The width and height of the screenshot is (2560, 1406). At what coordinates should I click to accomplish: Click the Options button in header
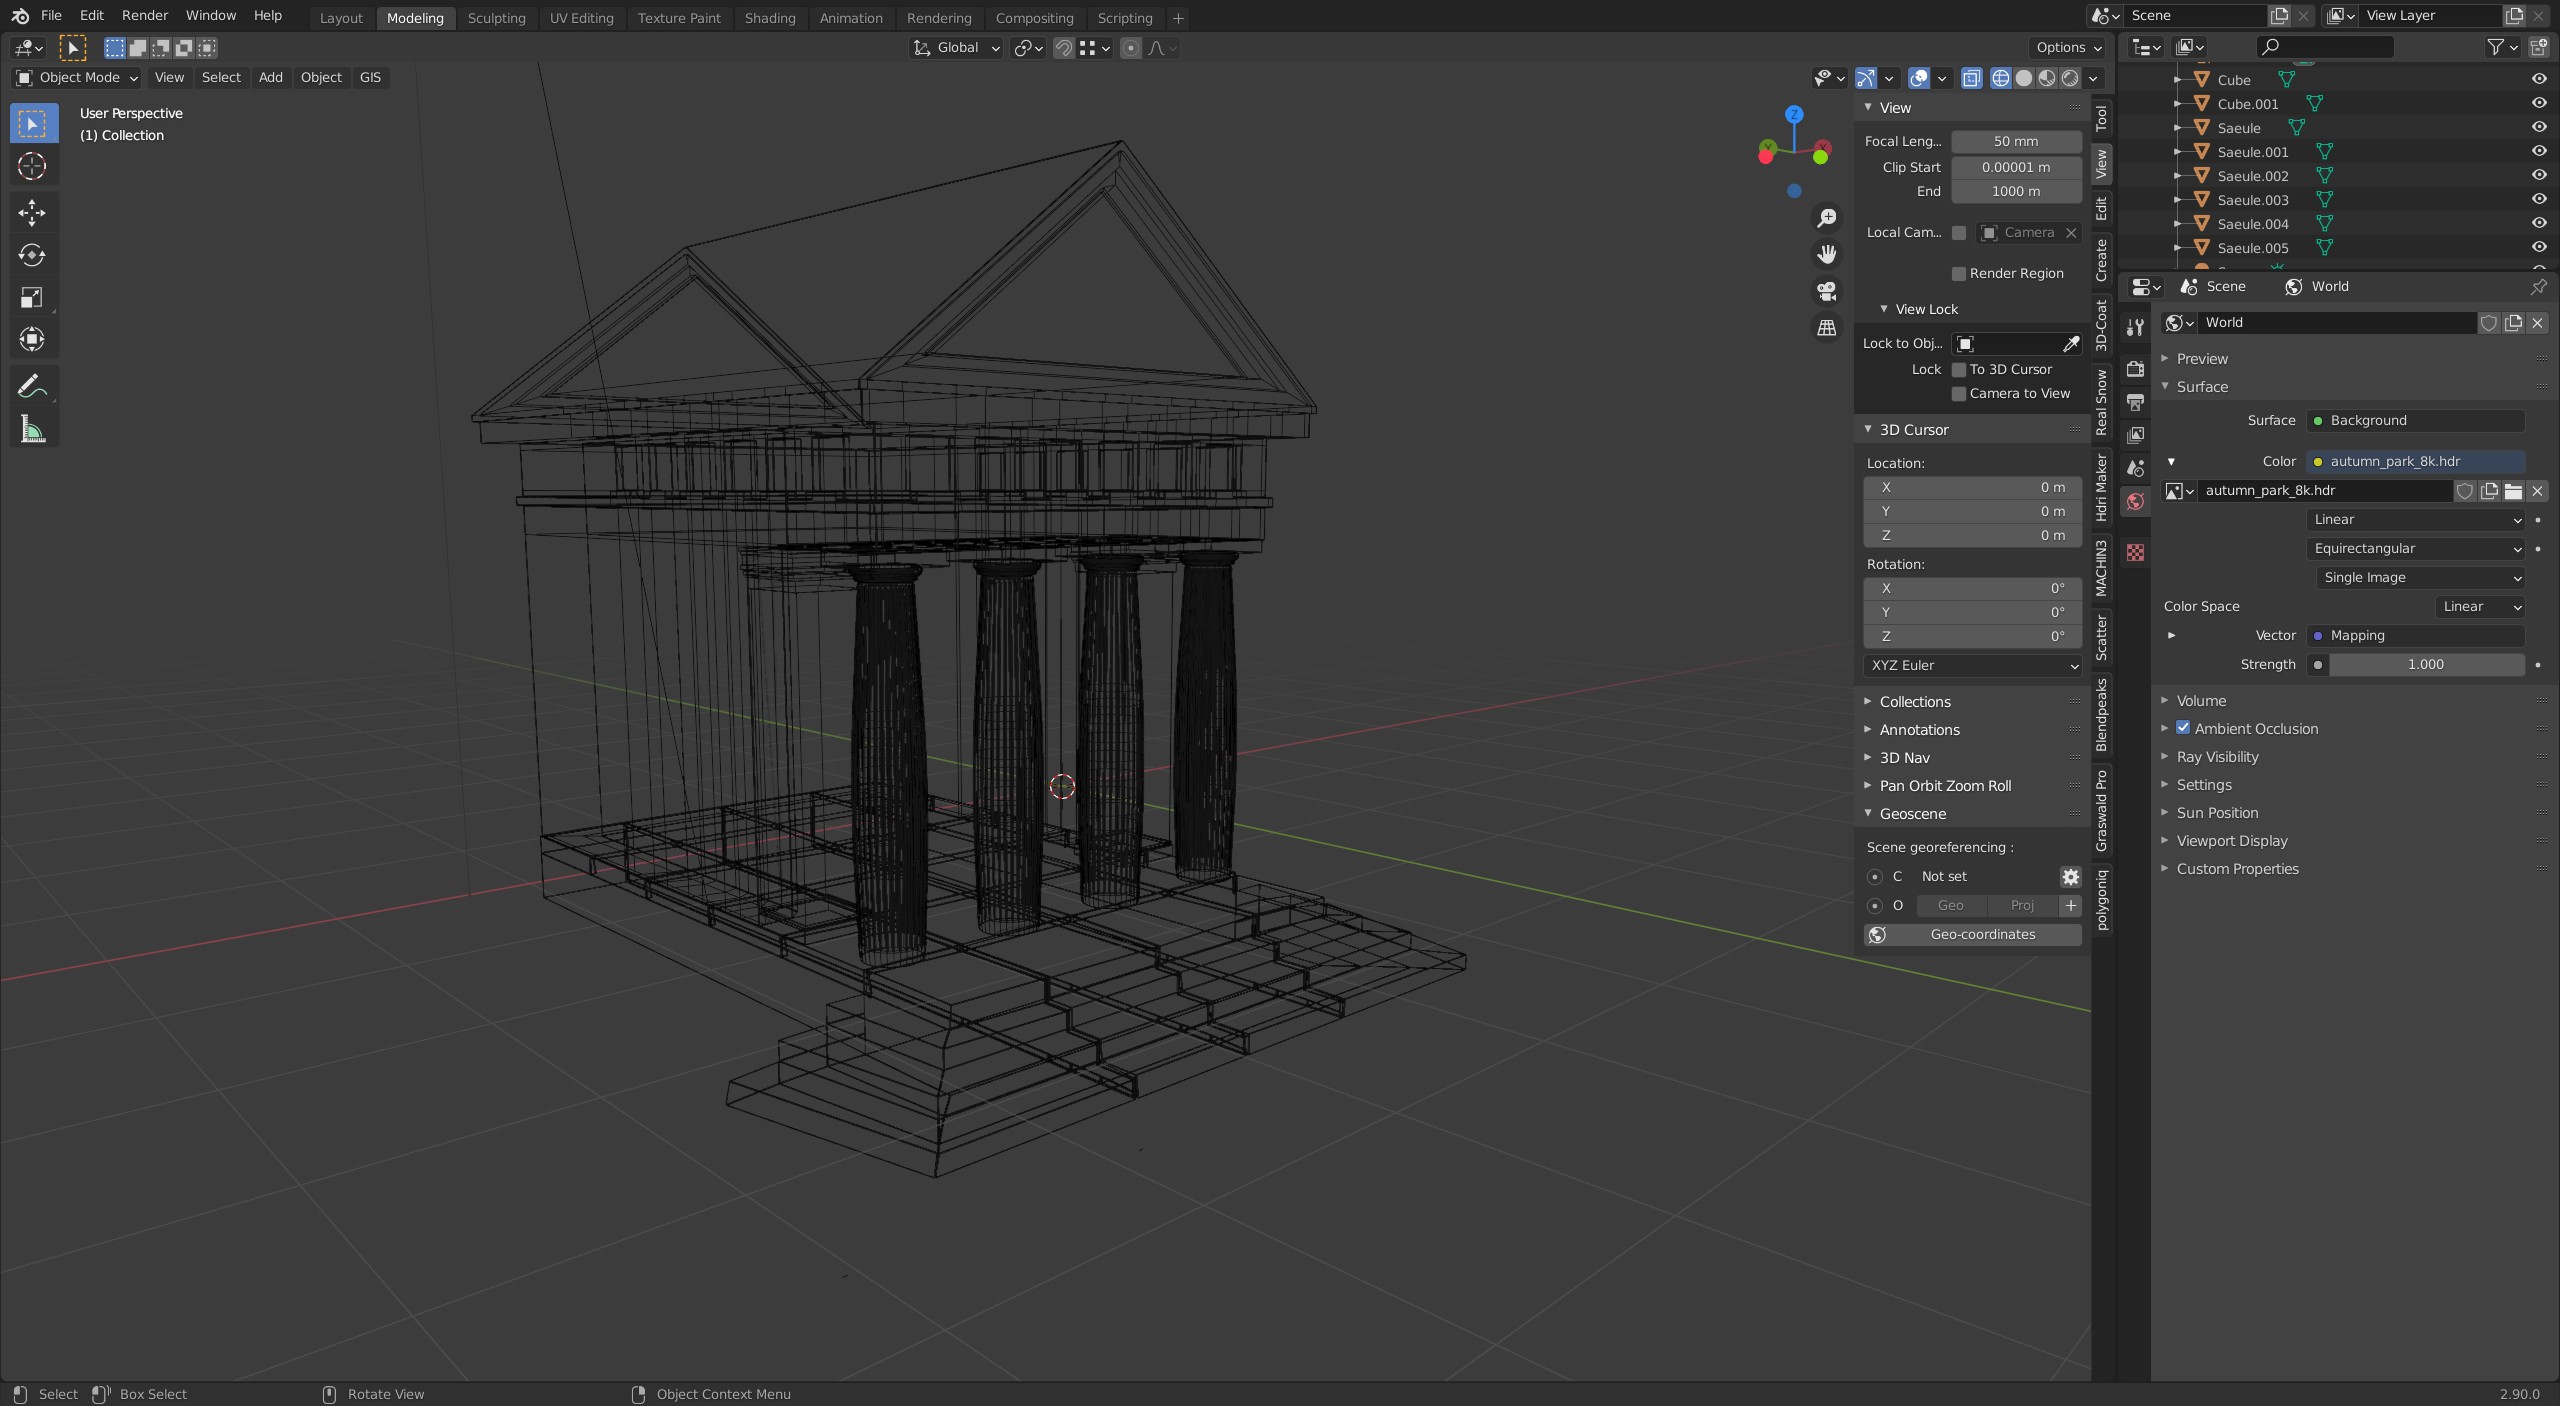point(2068,47)
